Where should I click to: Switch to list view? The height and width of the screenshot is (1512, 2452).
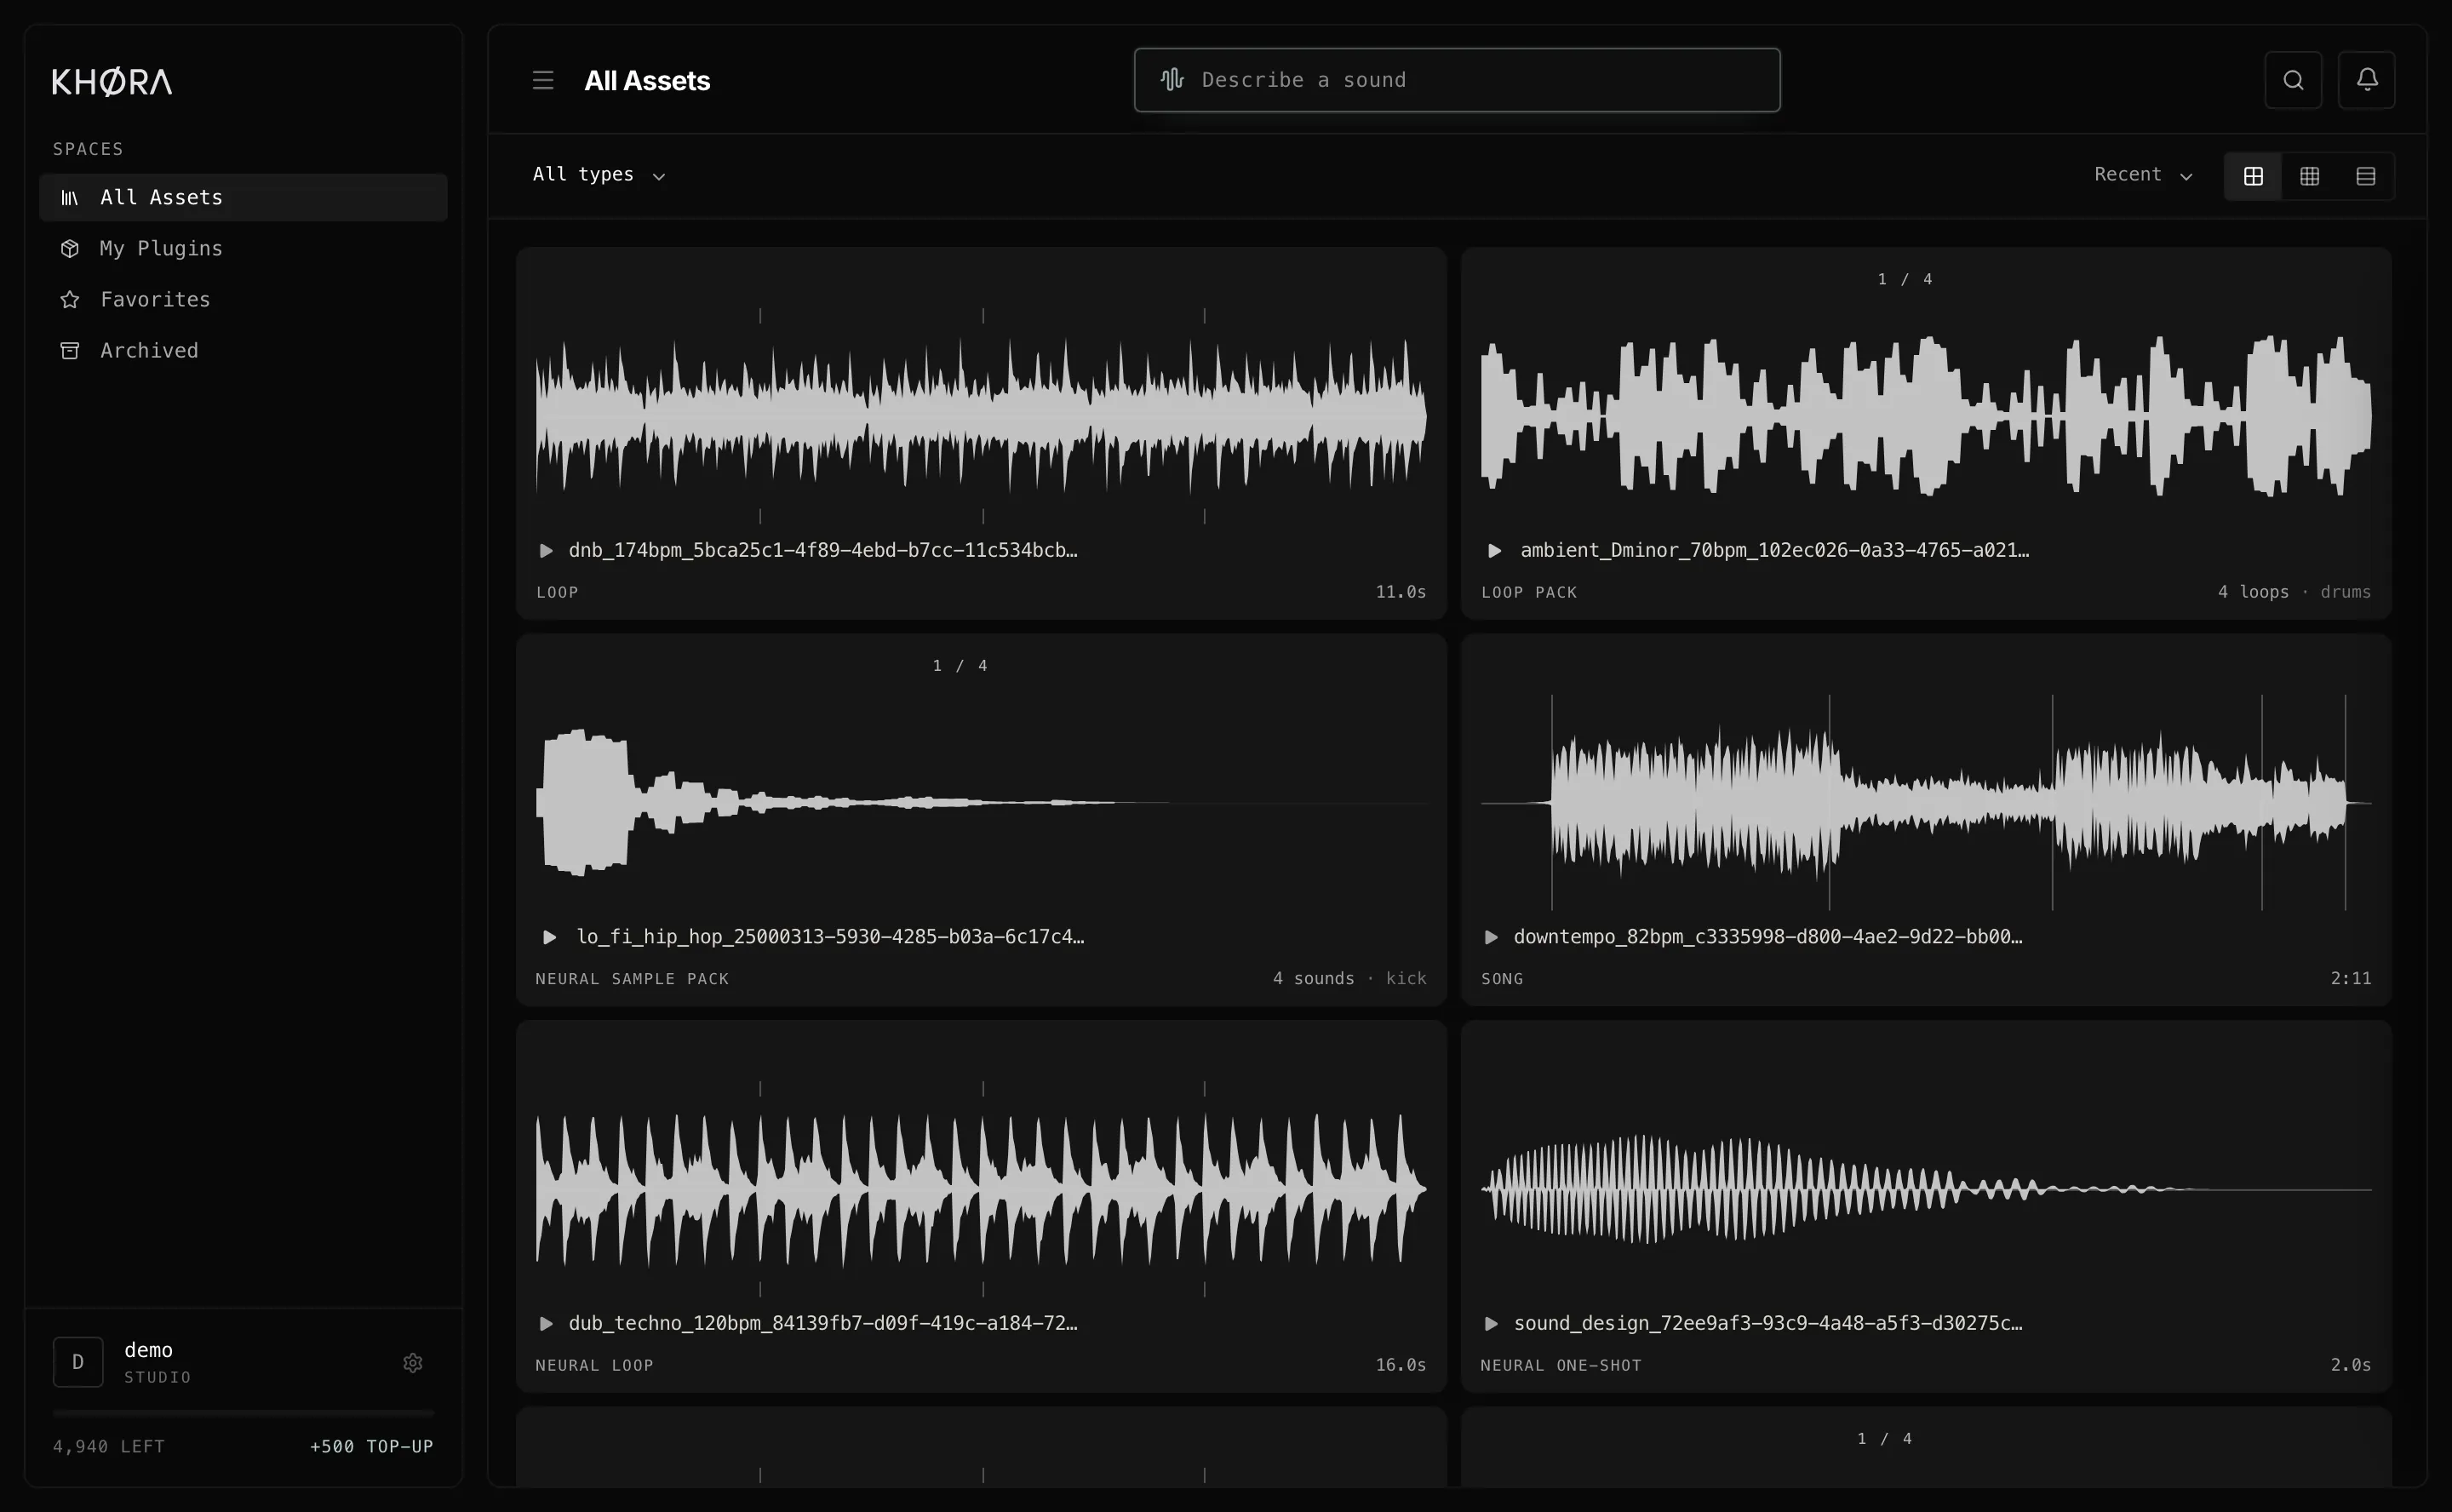(x=2365, y=176)
